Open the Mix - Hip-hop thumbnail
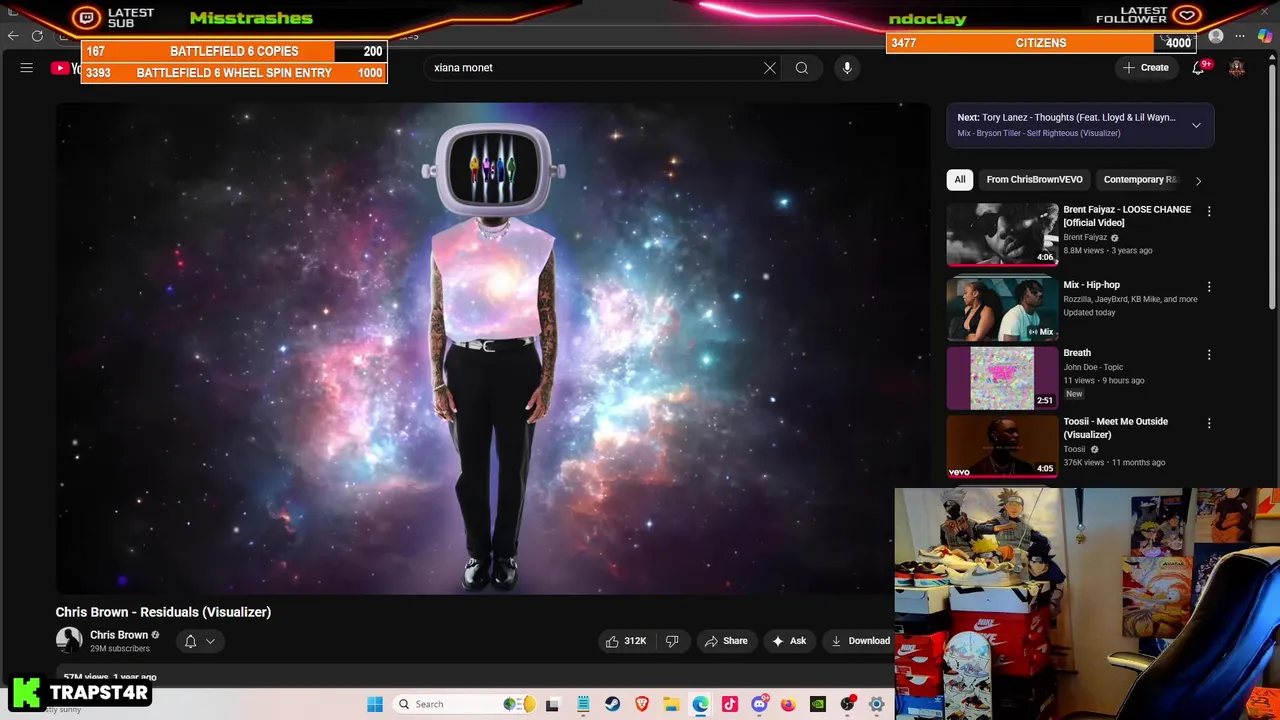The height and width of the screenshot is (720, 1280). point(1002,309)
